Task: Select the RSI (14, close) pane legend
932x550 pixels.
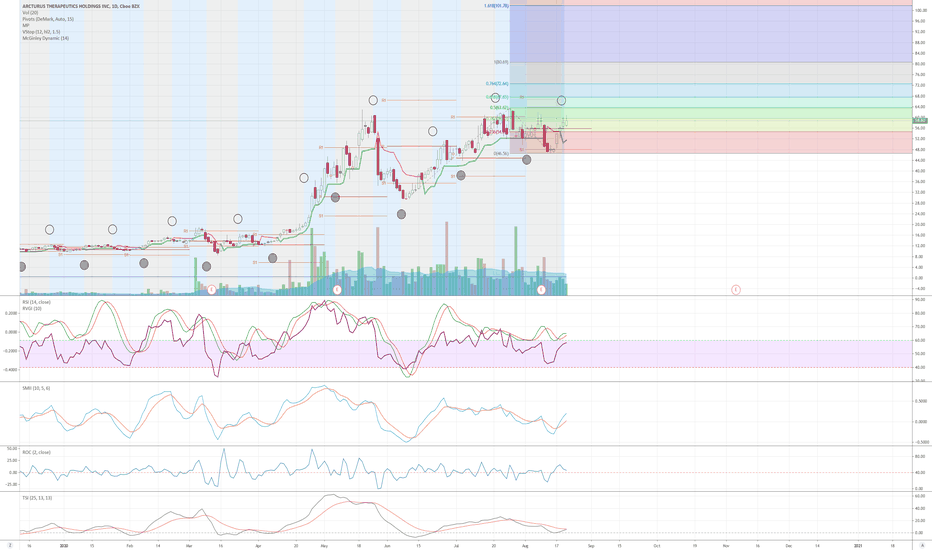Action: point(36,302)
